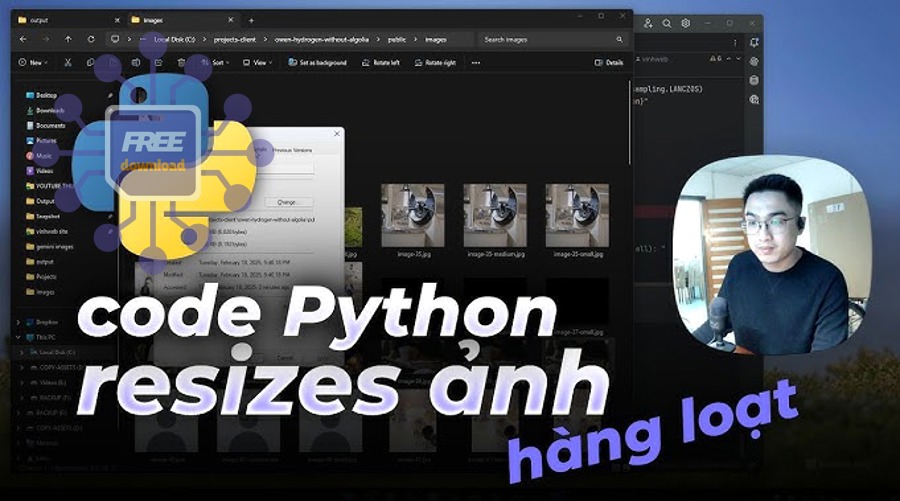
Task: Click the Cut scissors icon
Action: click(x=68, y=62)
